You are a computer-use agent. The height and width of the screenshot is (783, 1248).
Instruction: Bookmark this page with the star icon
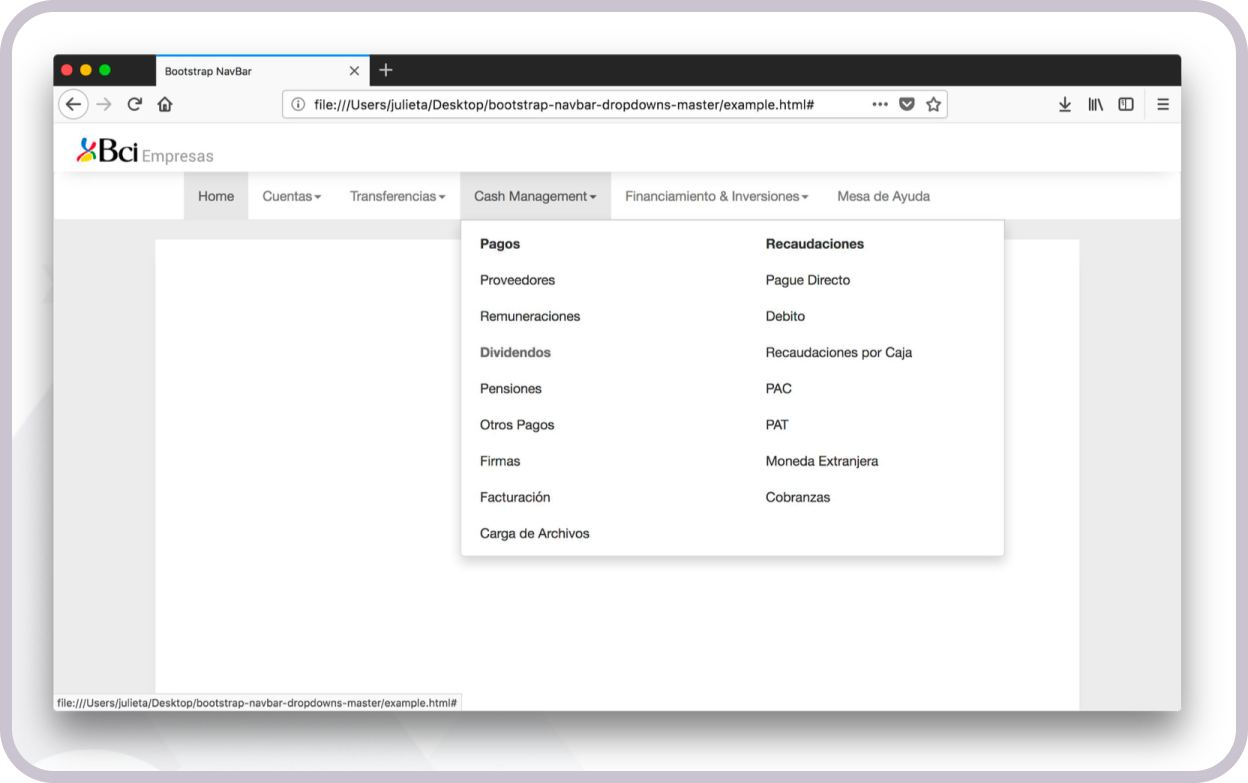tap(933, 105)
